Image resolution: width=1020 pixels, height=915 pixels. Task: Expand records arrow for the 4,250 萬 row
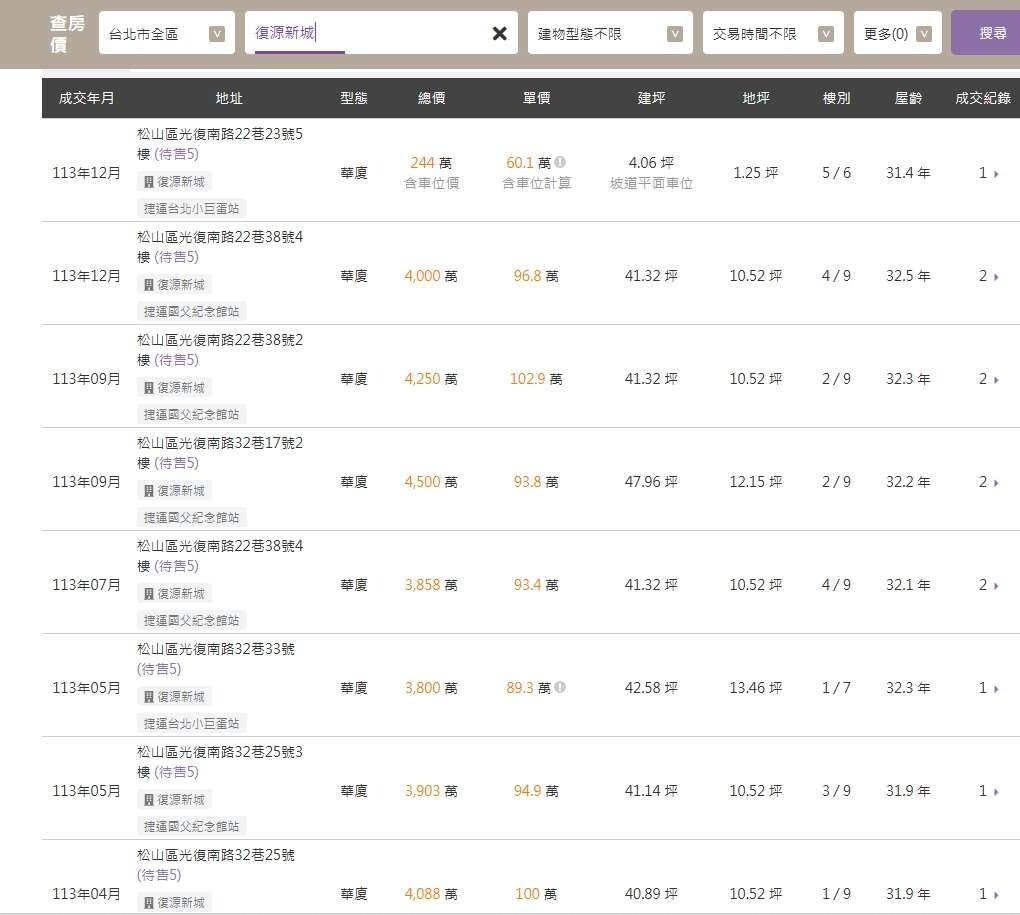pyautogui.click(x=996, y=379)
